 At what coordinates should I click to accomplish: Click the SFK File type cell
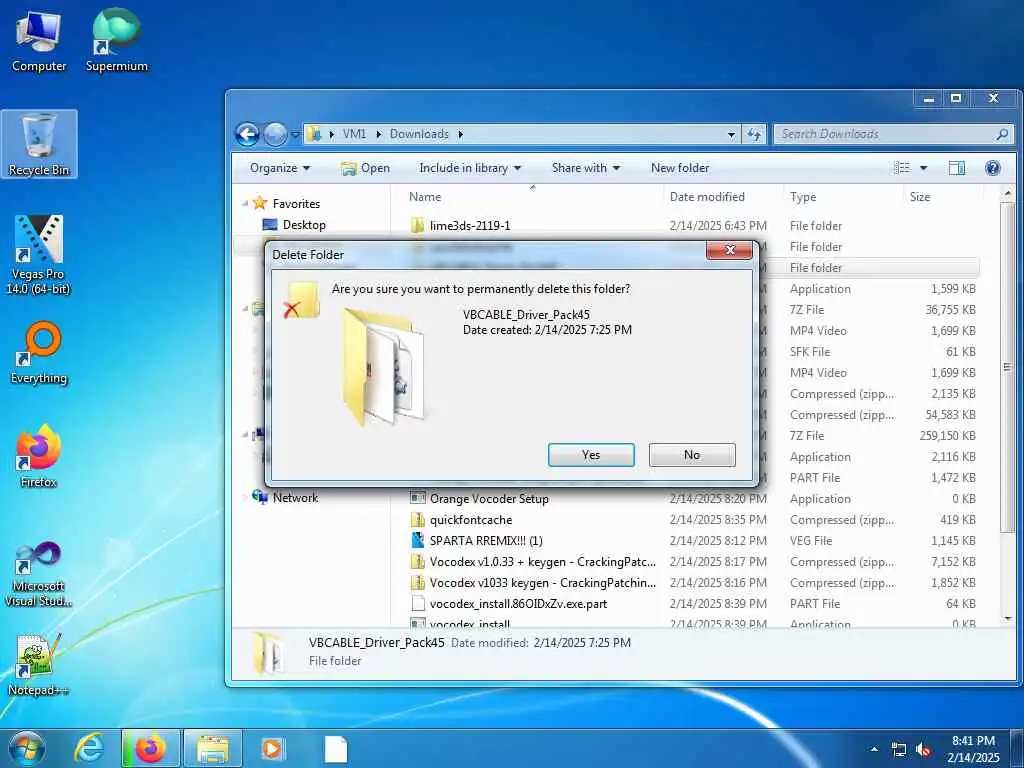[x=810, y=352]
